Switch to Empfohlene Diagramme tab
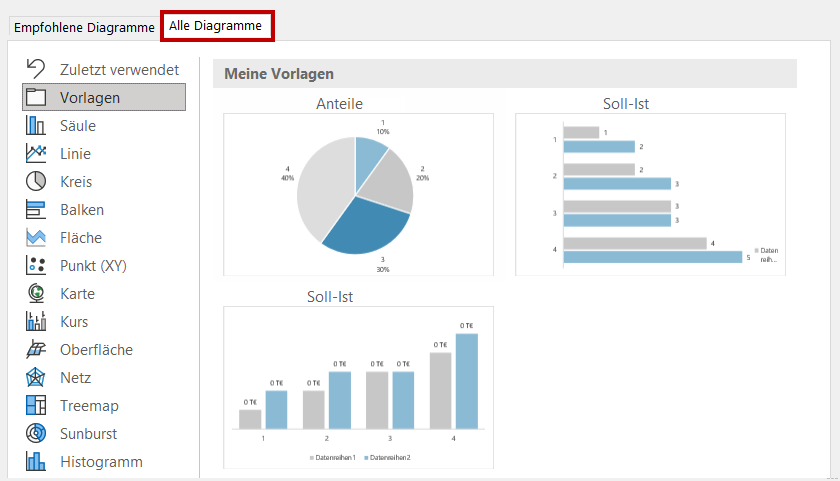 point(83,28)
